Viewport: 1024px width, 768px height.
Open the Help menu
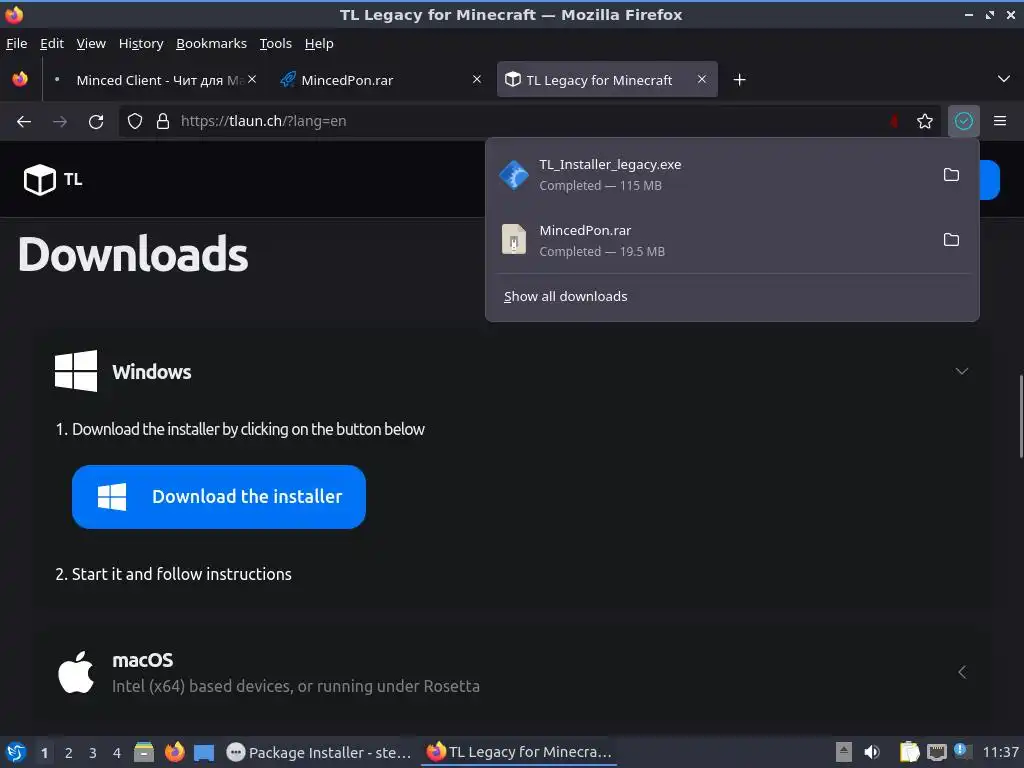319,44
